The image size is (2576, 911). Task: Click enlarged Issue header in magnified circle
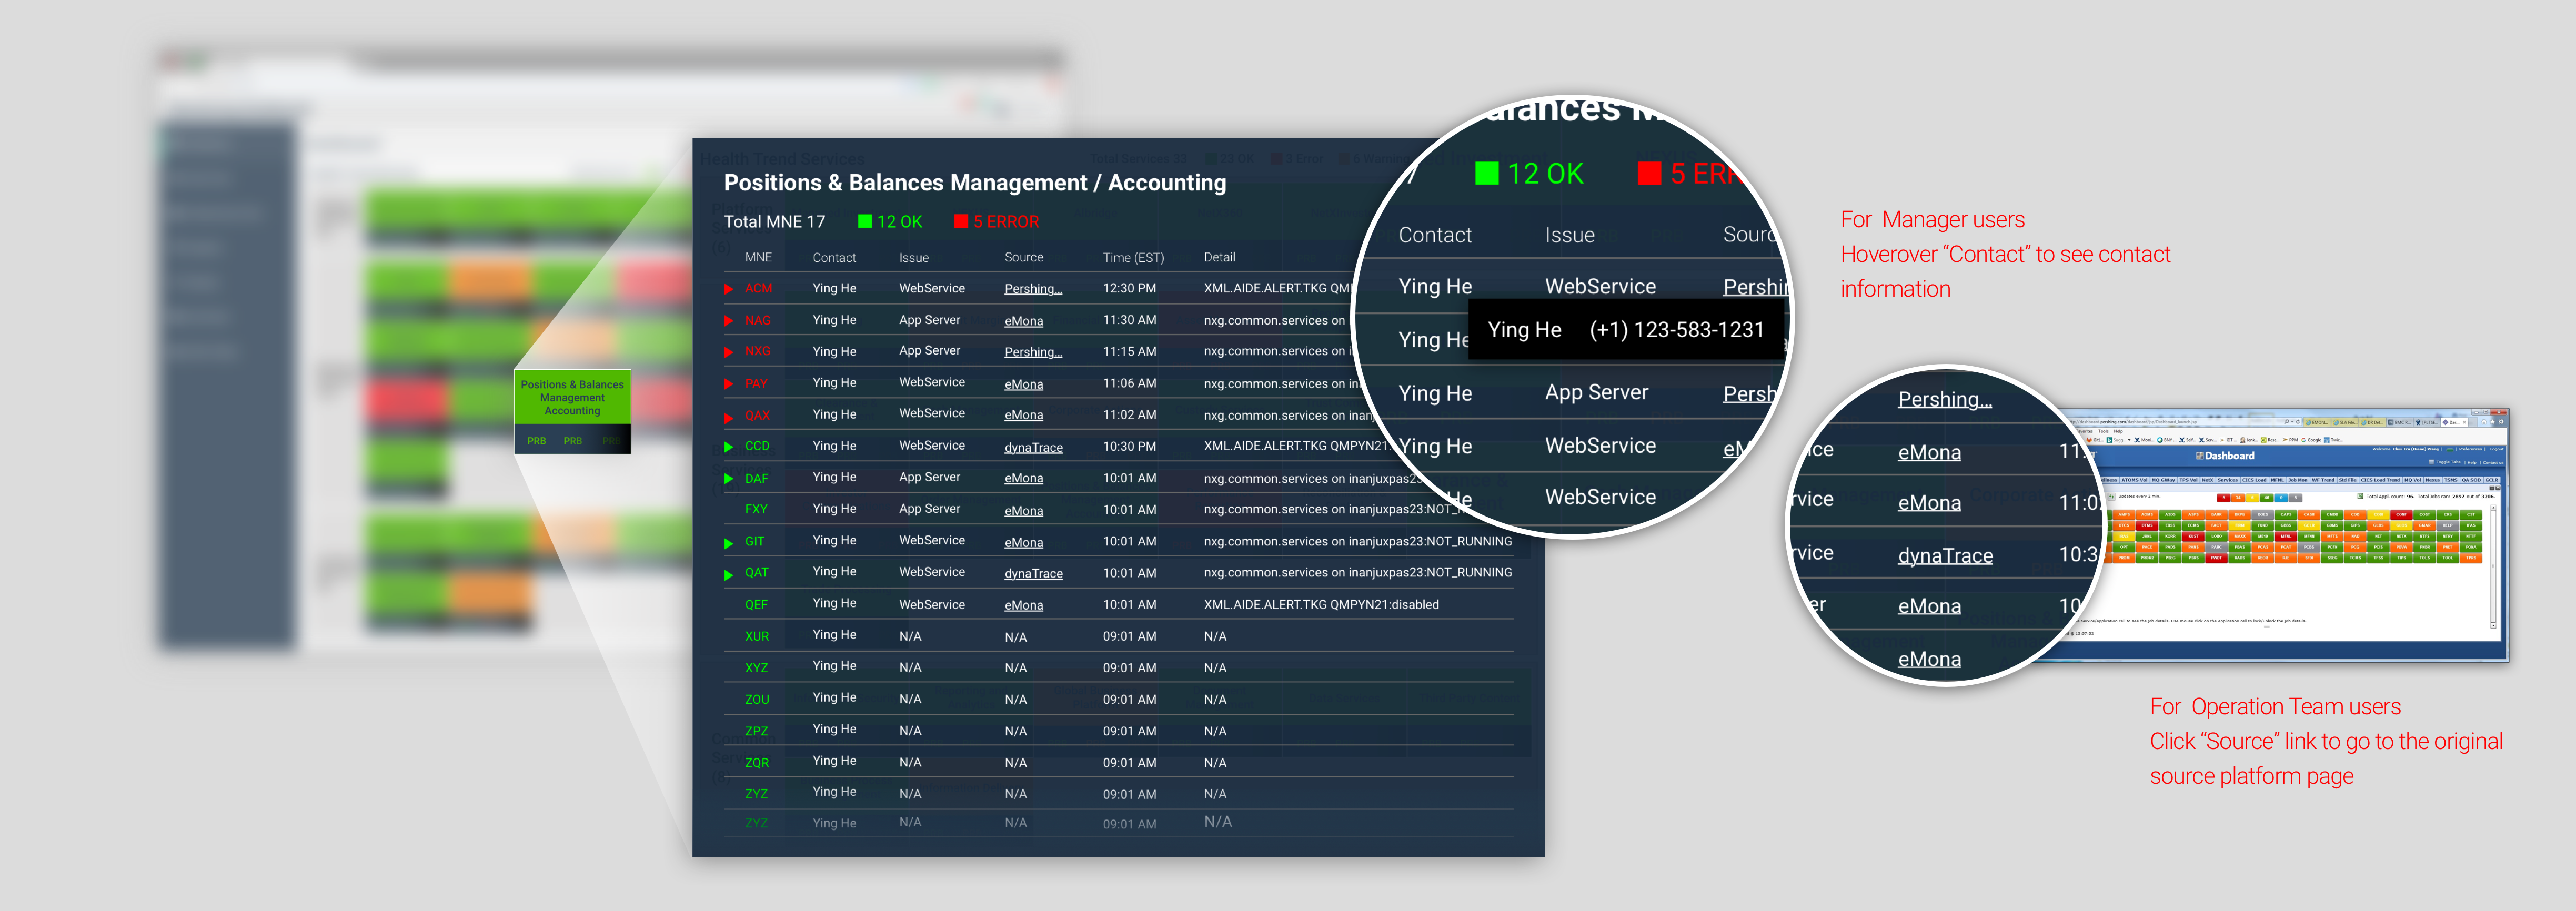1569,235
